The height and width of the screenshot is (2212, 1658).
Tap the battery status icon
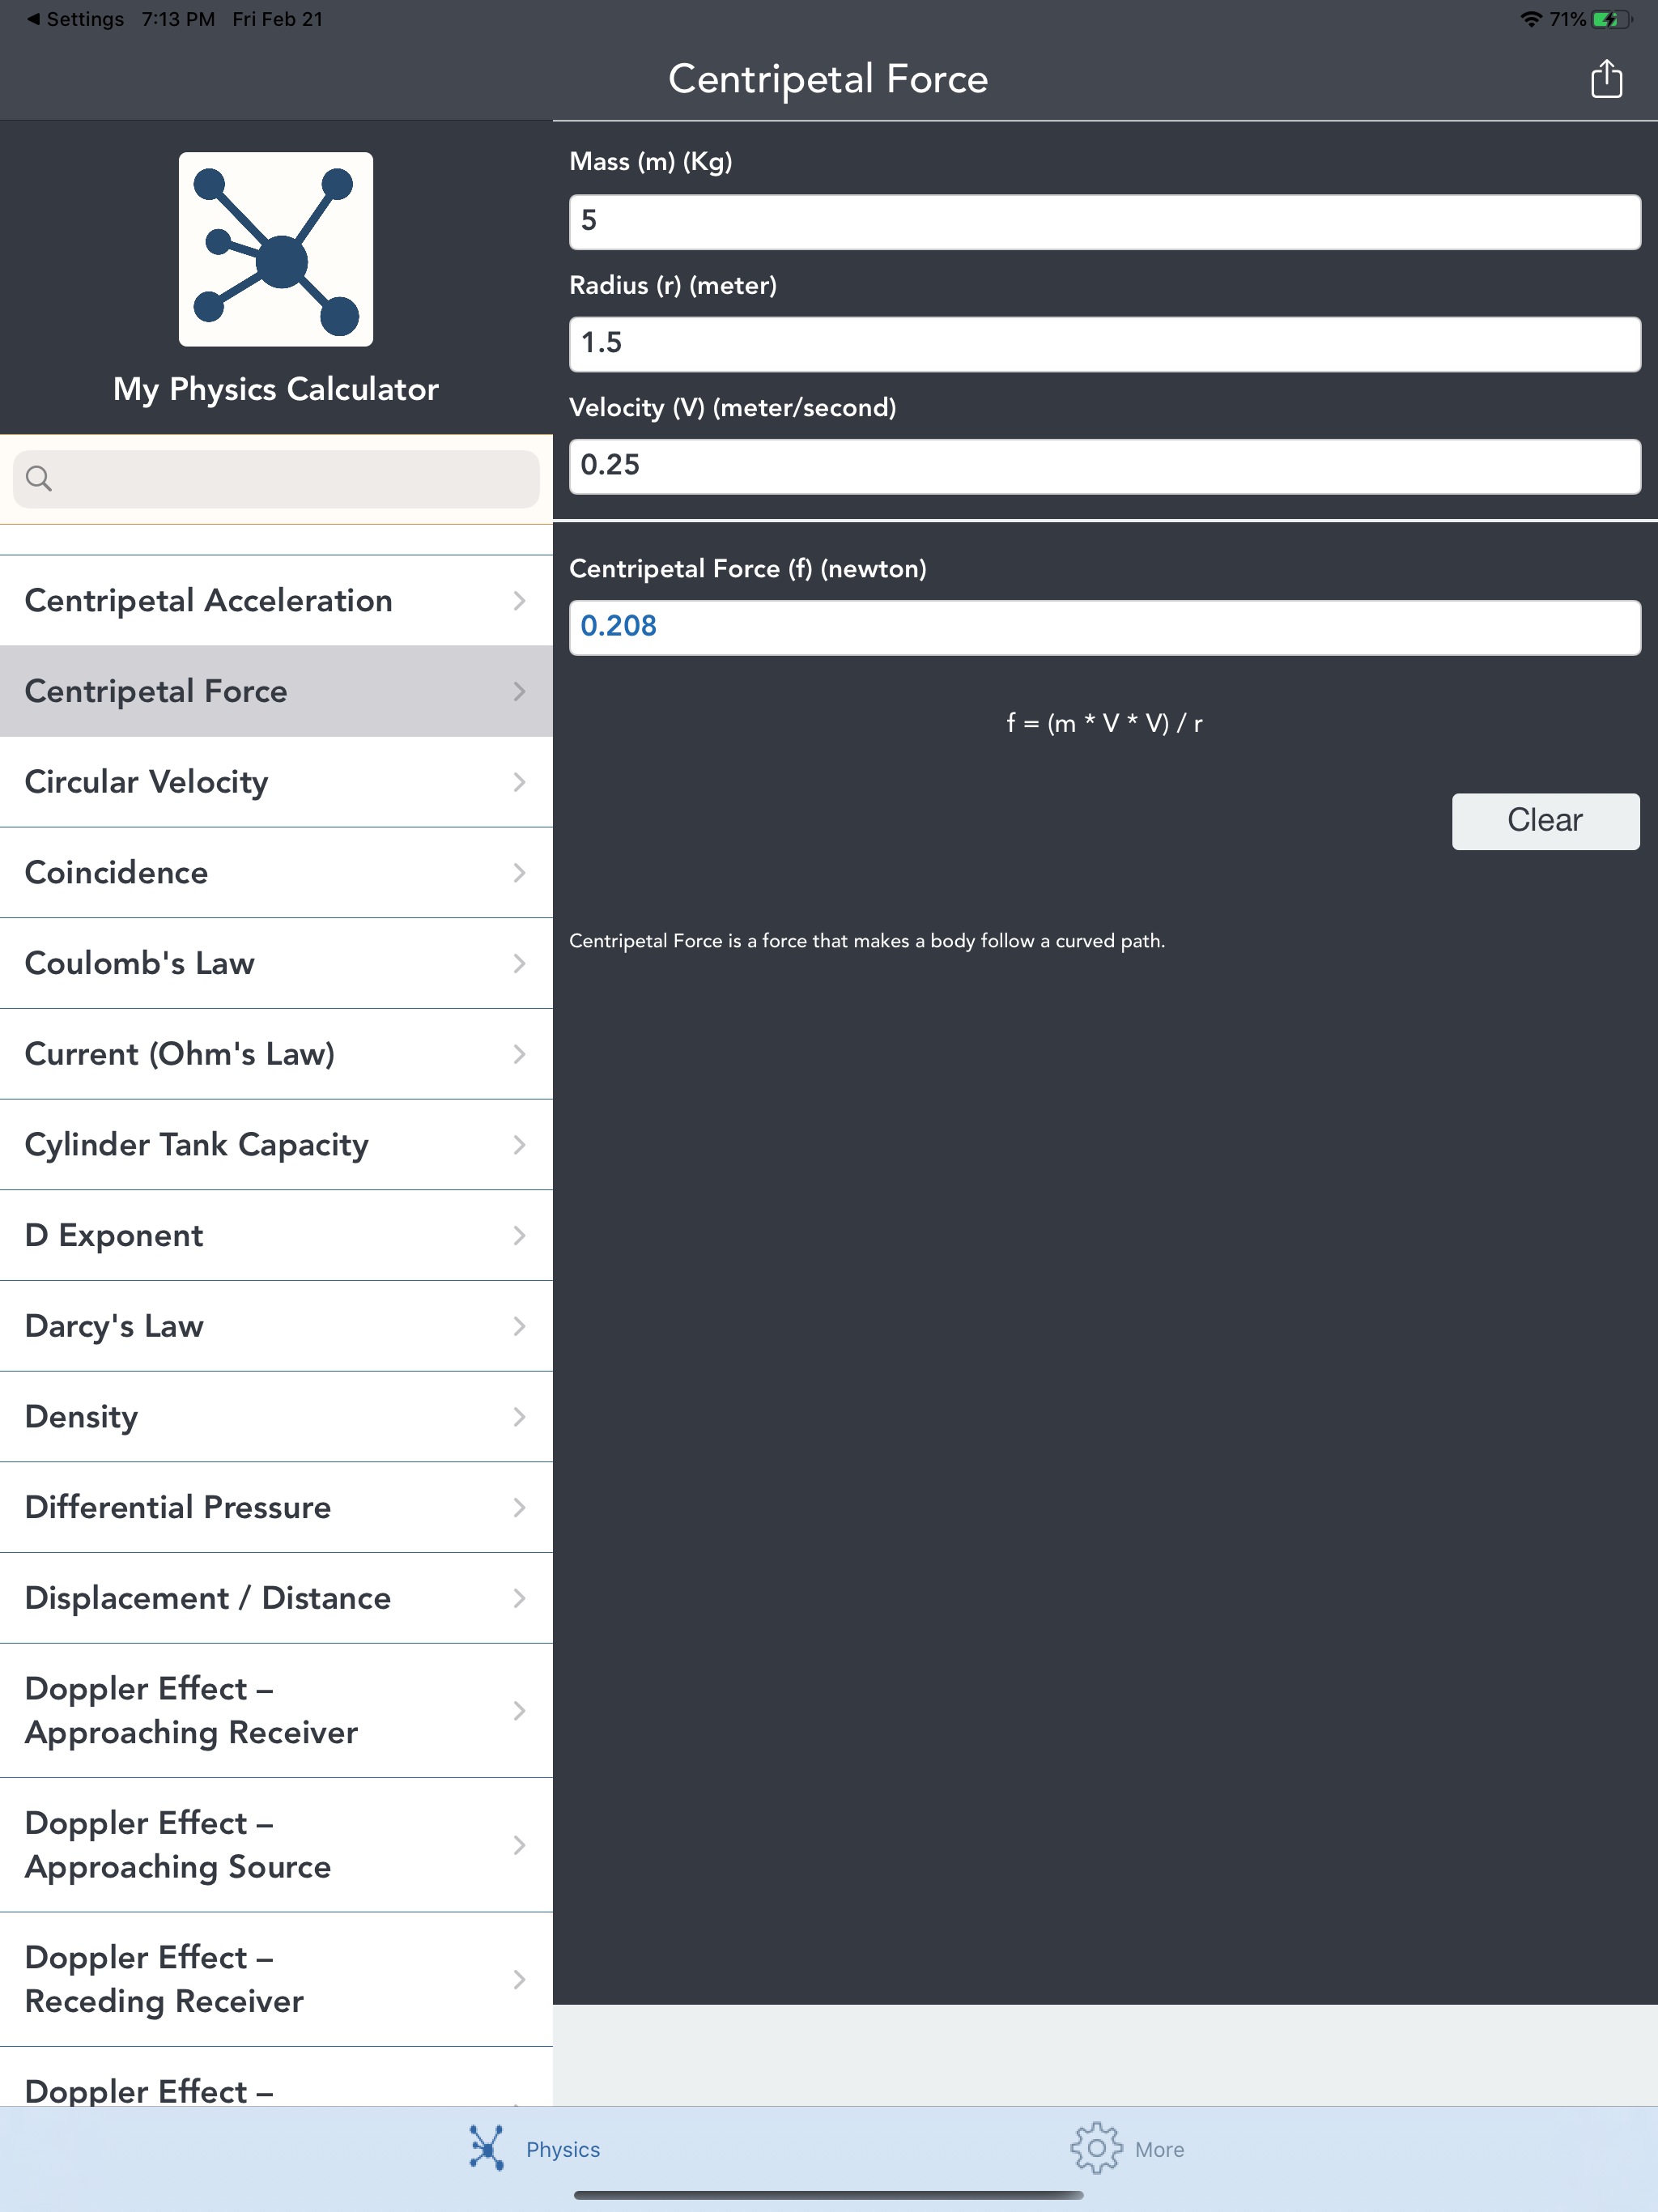pos(1610,19)
